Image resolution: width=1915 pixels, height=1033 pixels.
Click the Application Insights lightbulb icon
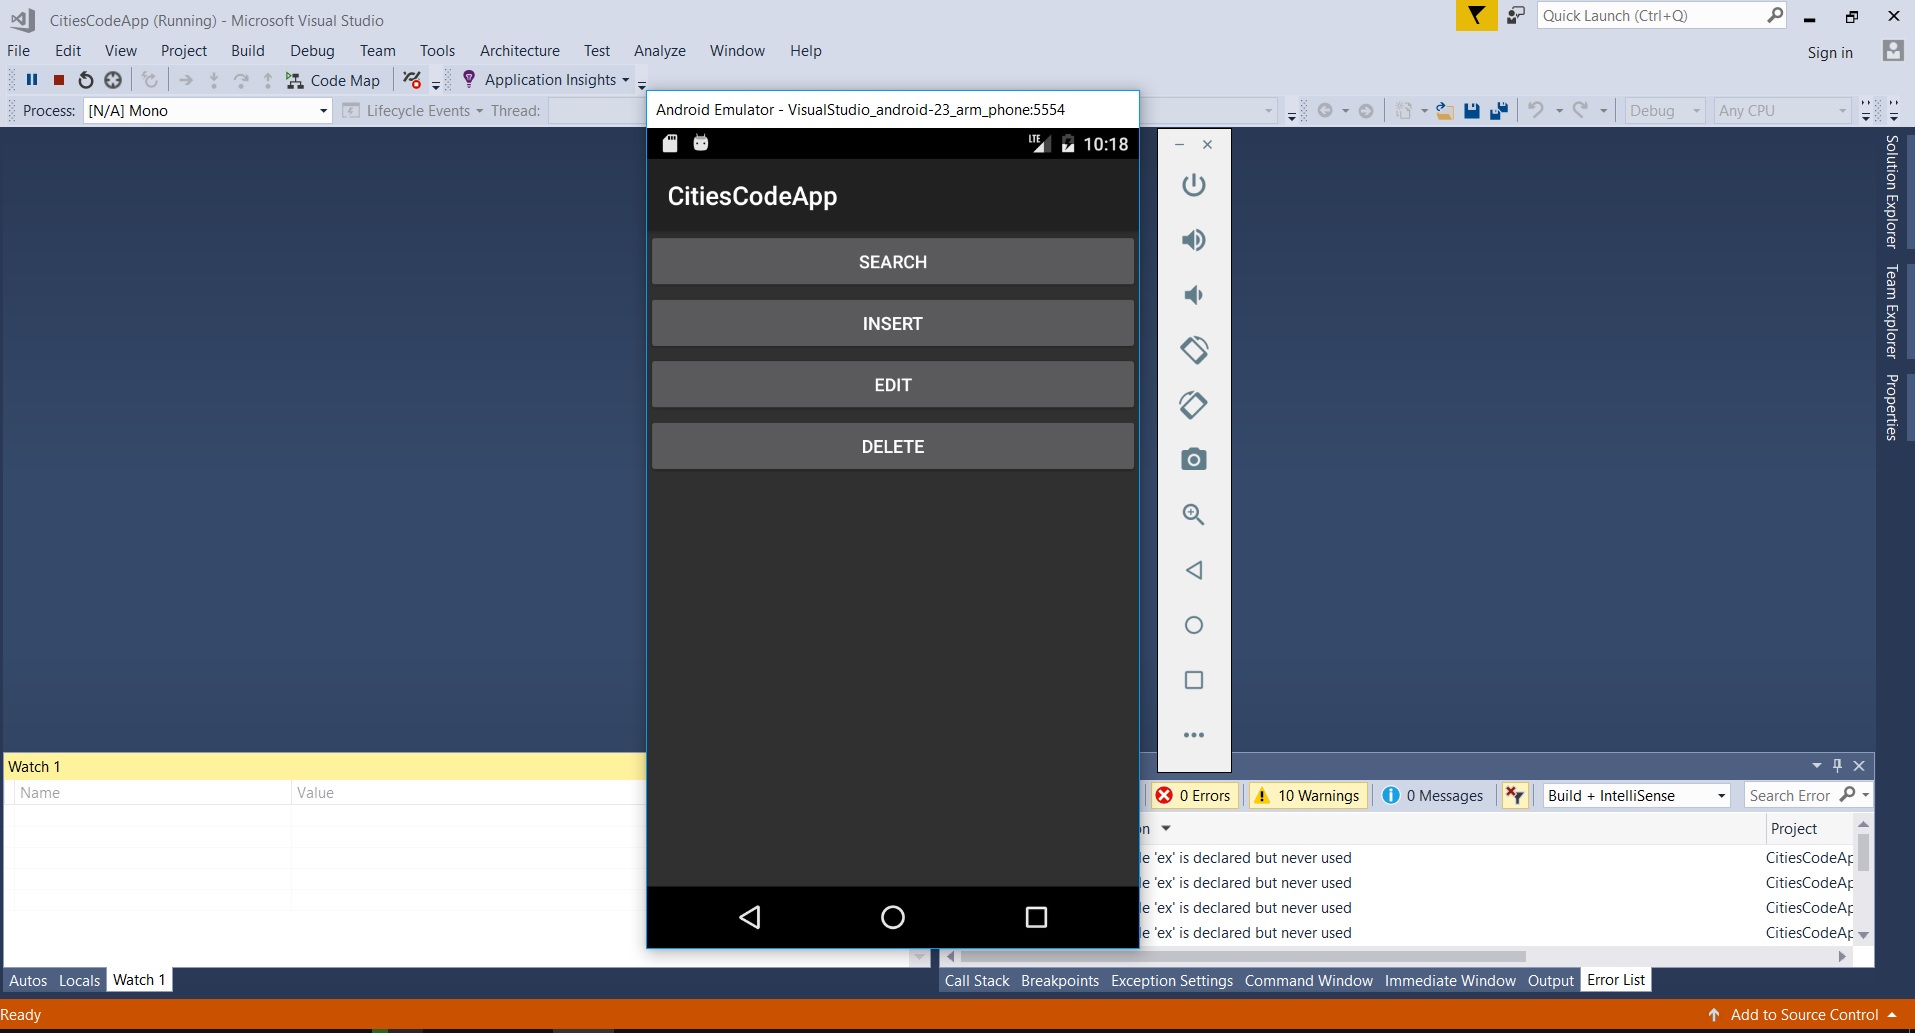tap(469, 79)
